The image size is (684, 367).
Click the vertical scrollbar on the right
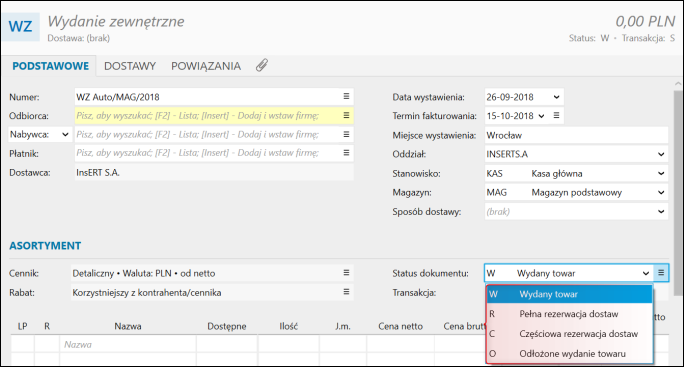point(678,192)
